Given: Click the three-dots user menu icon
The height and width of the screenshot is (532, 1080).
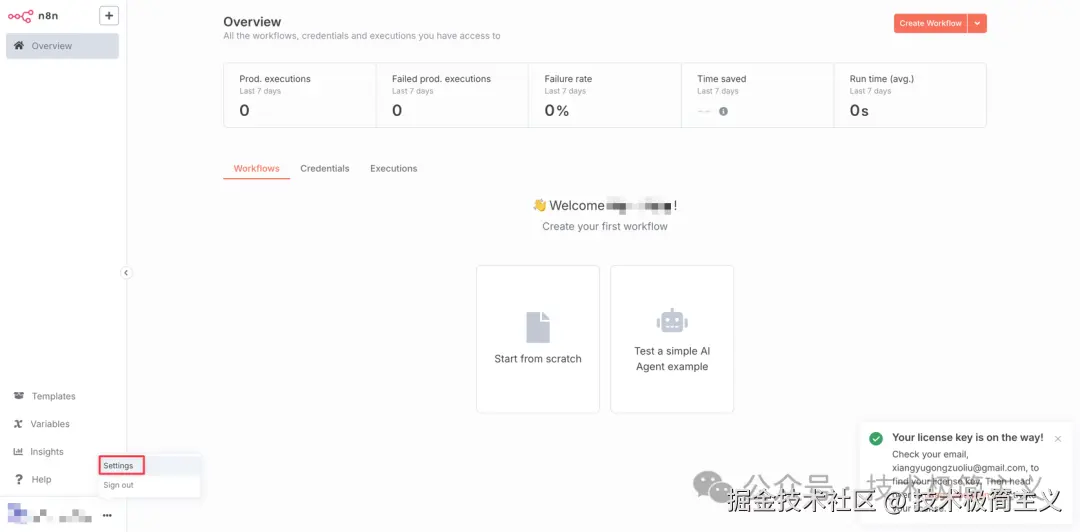Looking at the screenshot, I should coord(107,515).
